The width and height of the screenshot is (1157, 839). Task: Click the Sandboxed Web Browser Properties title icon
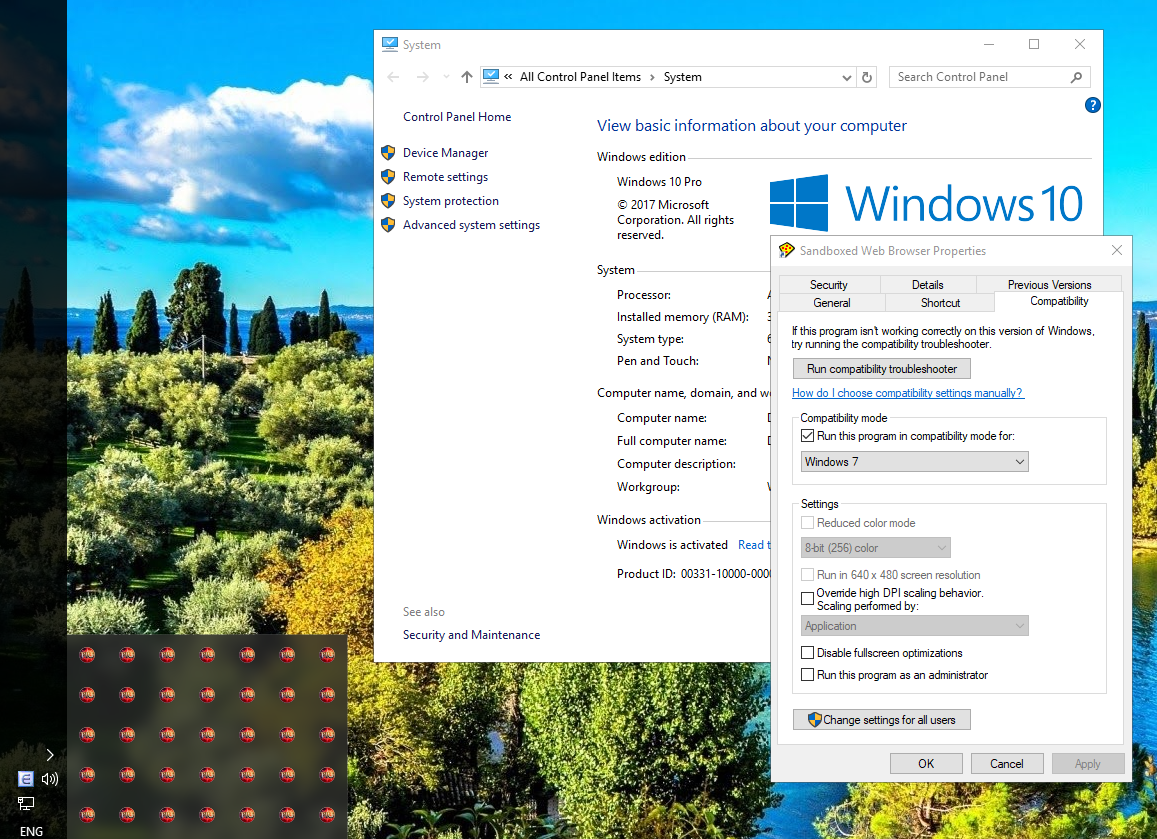click(x=786, y=251)
